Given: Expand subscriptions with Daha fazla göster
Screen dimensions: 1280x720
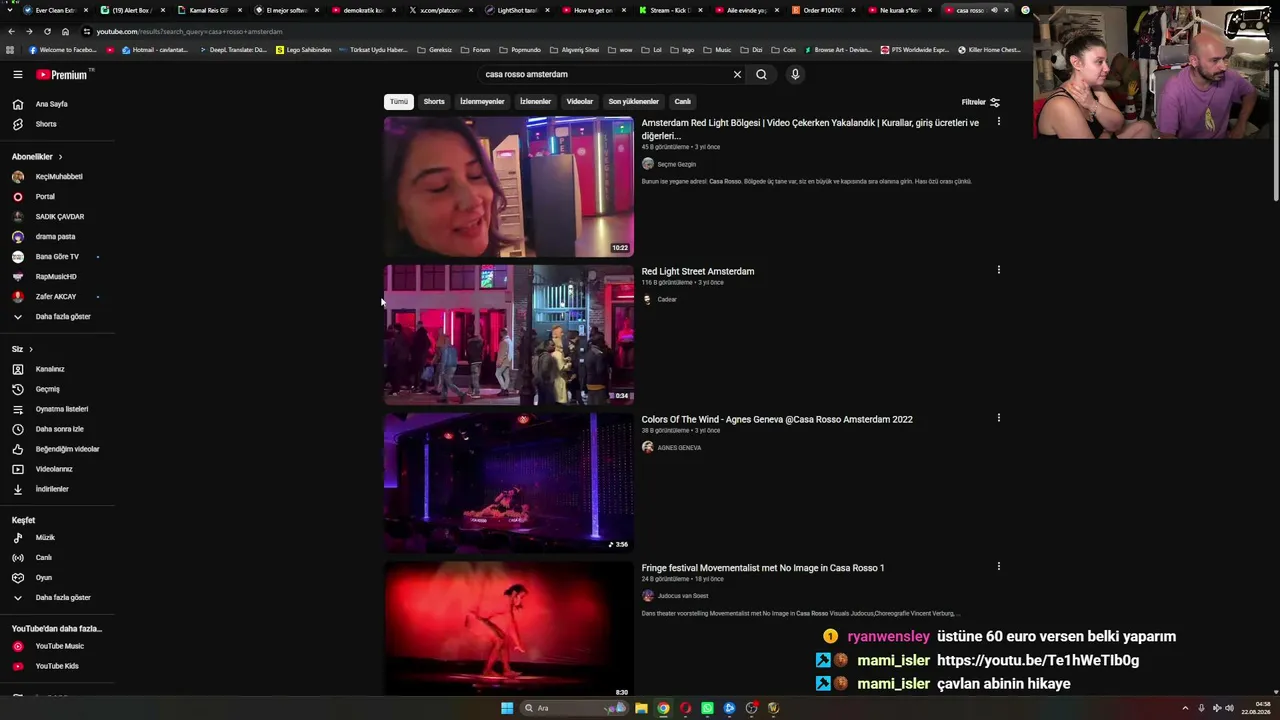Looking at the screenshot, I should click(63, 317).
